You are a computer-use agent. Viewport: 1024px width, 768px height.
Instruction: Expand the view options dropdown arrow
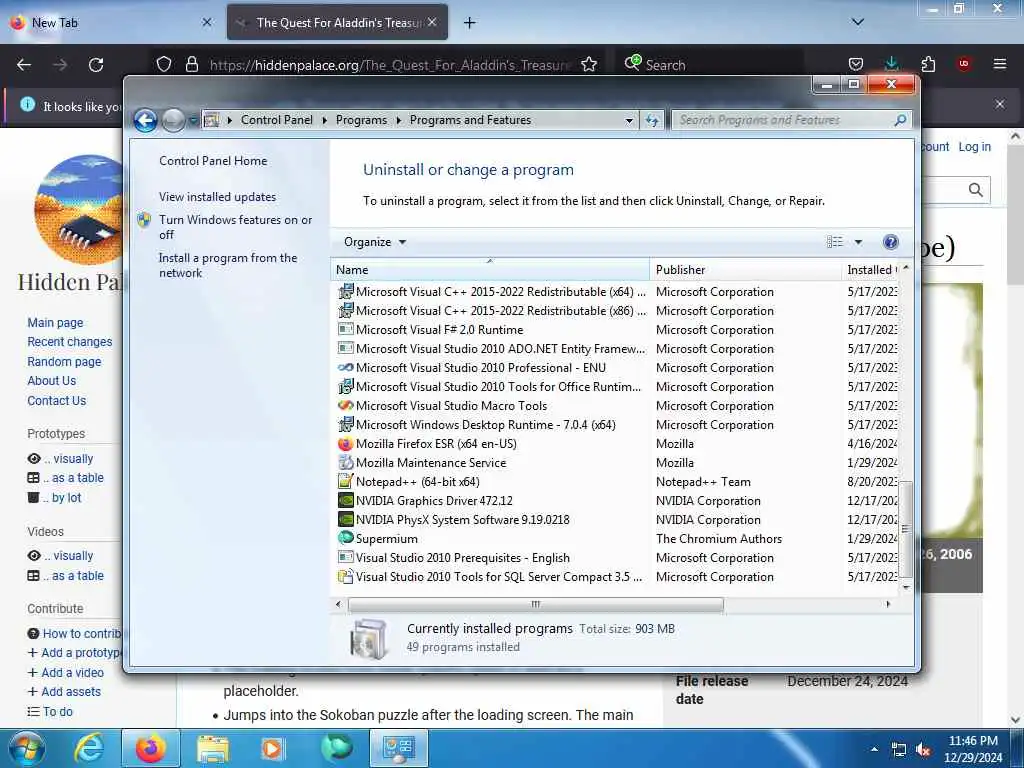(859, 242)
